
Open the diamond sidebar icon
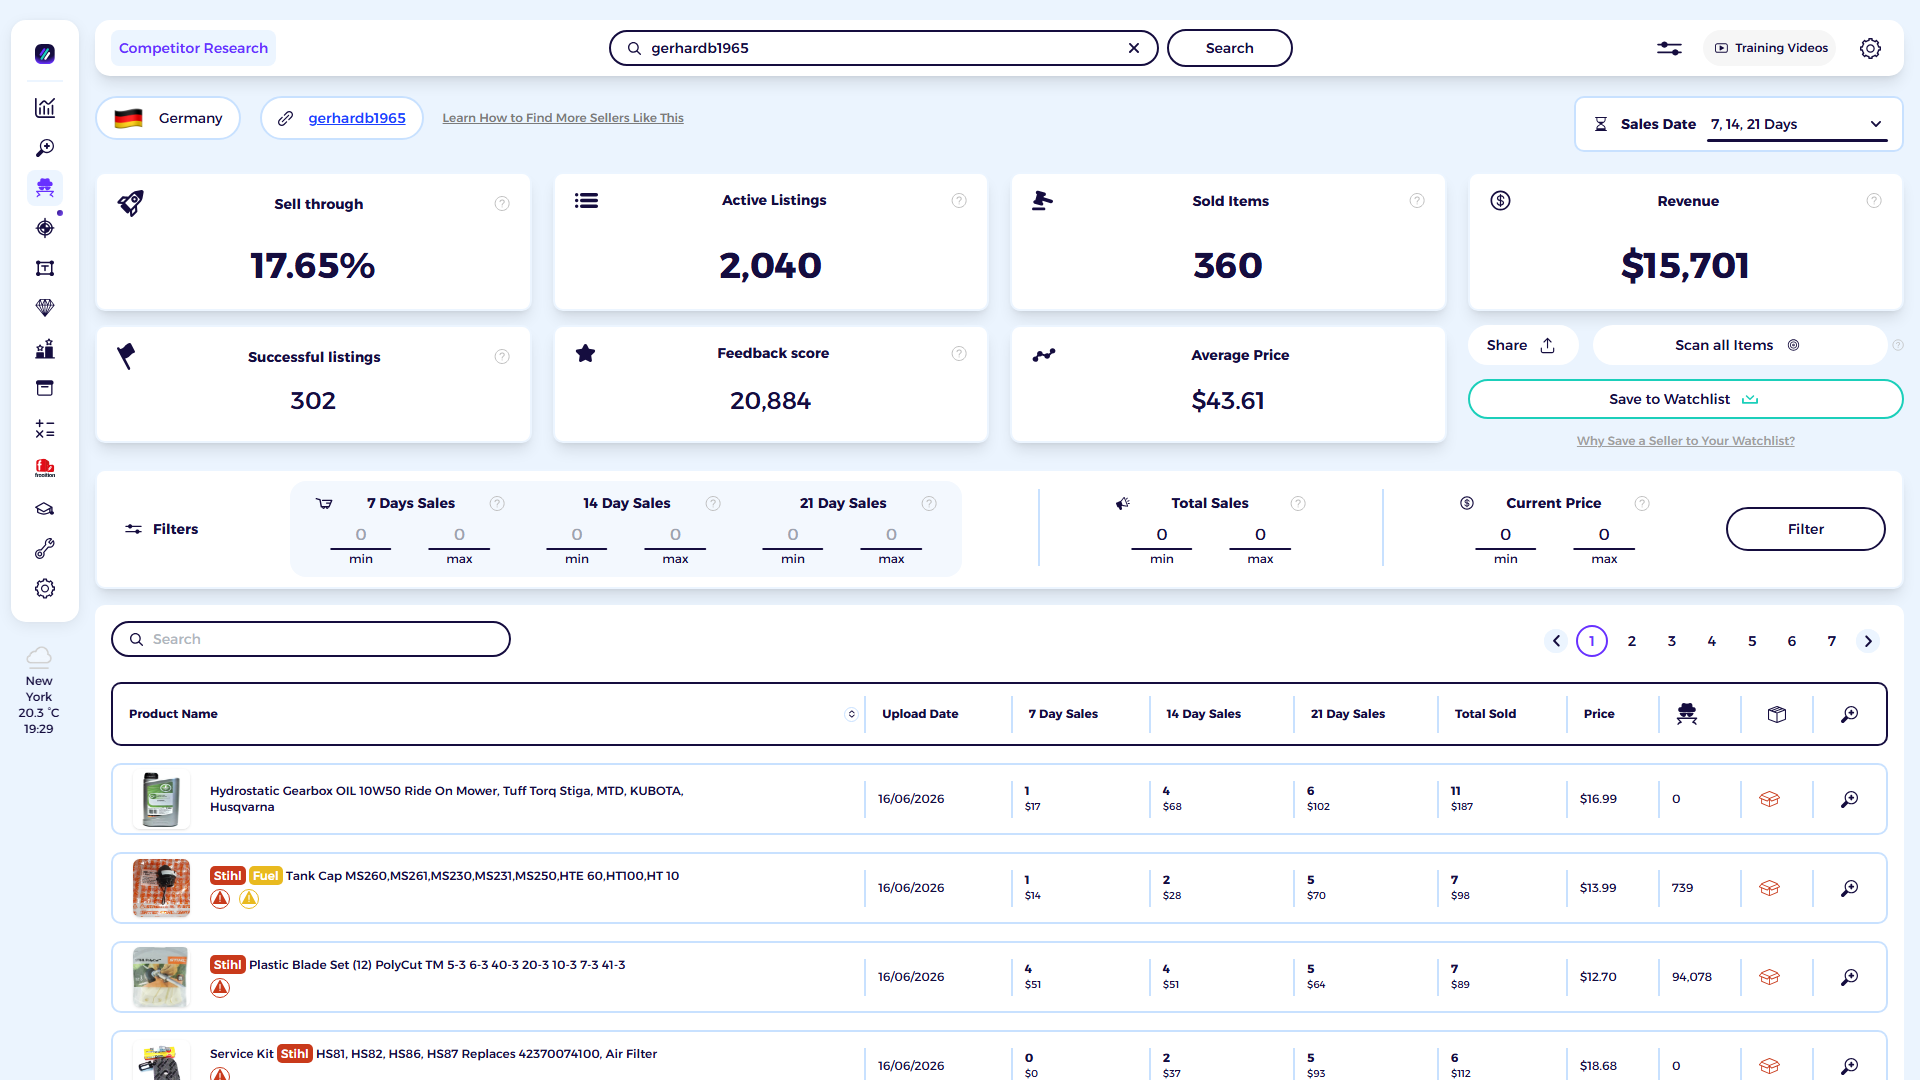click(45, 308)
